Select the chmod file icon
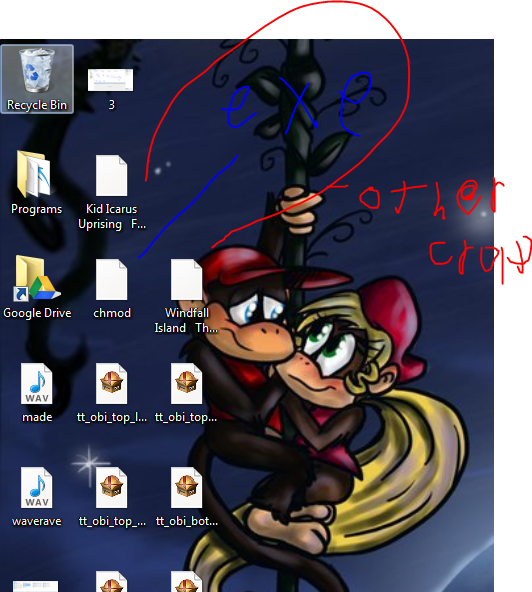532x592 pixels. pyautogui.click(x=112, y=288)
